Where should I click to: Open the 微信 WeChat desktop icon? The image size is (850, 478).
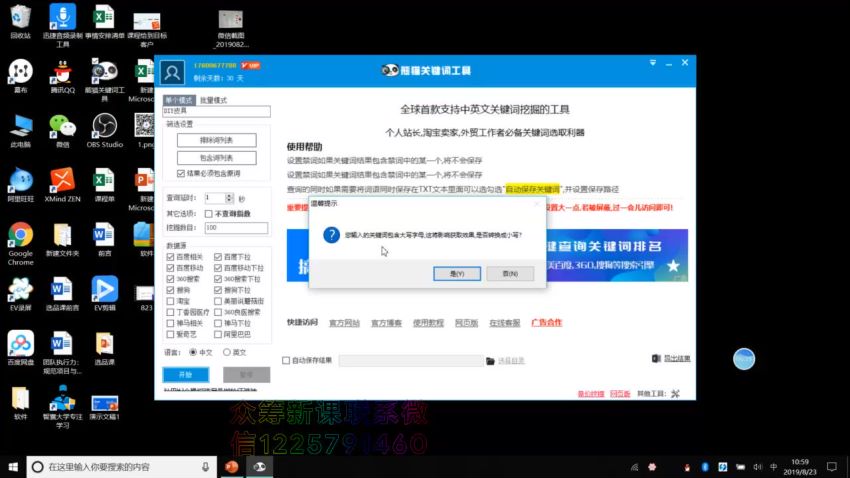tap(63, 131)
